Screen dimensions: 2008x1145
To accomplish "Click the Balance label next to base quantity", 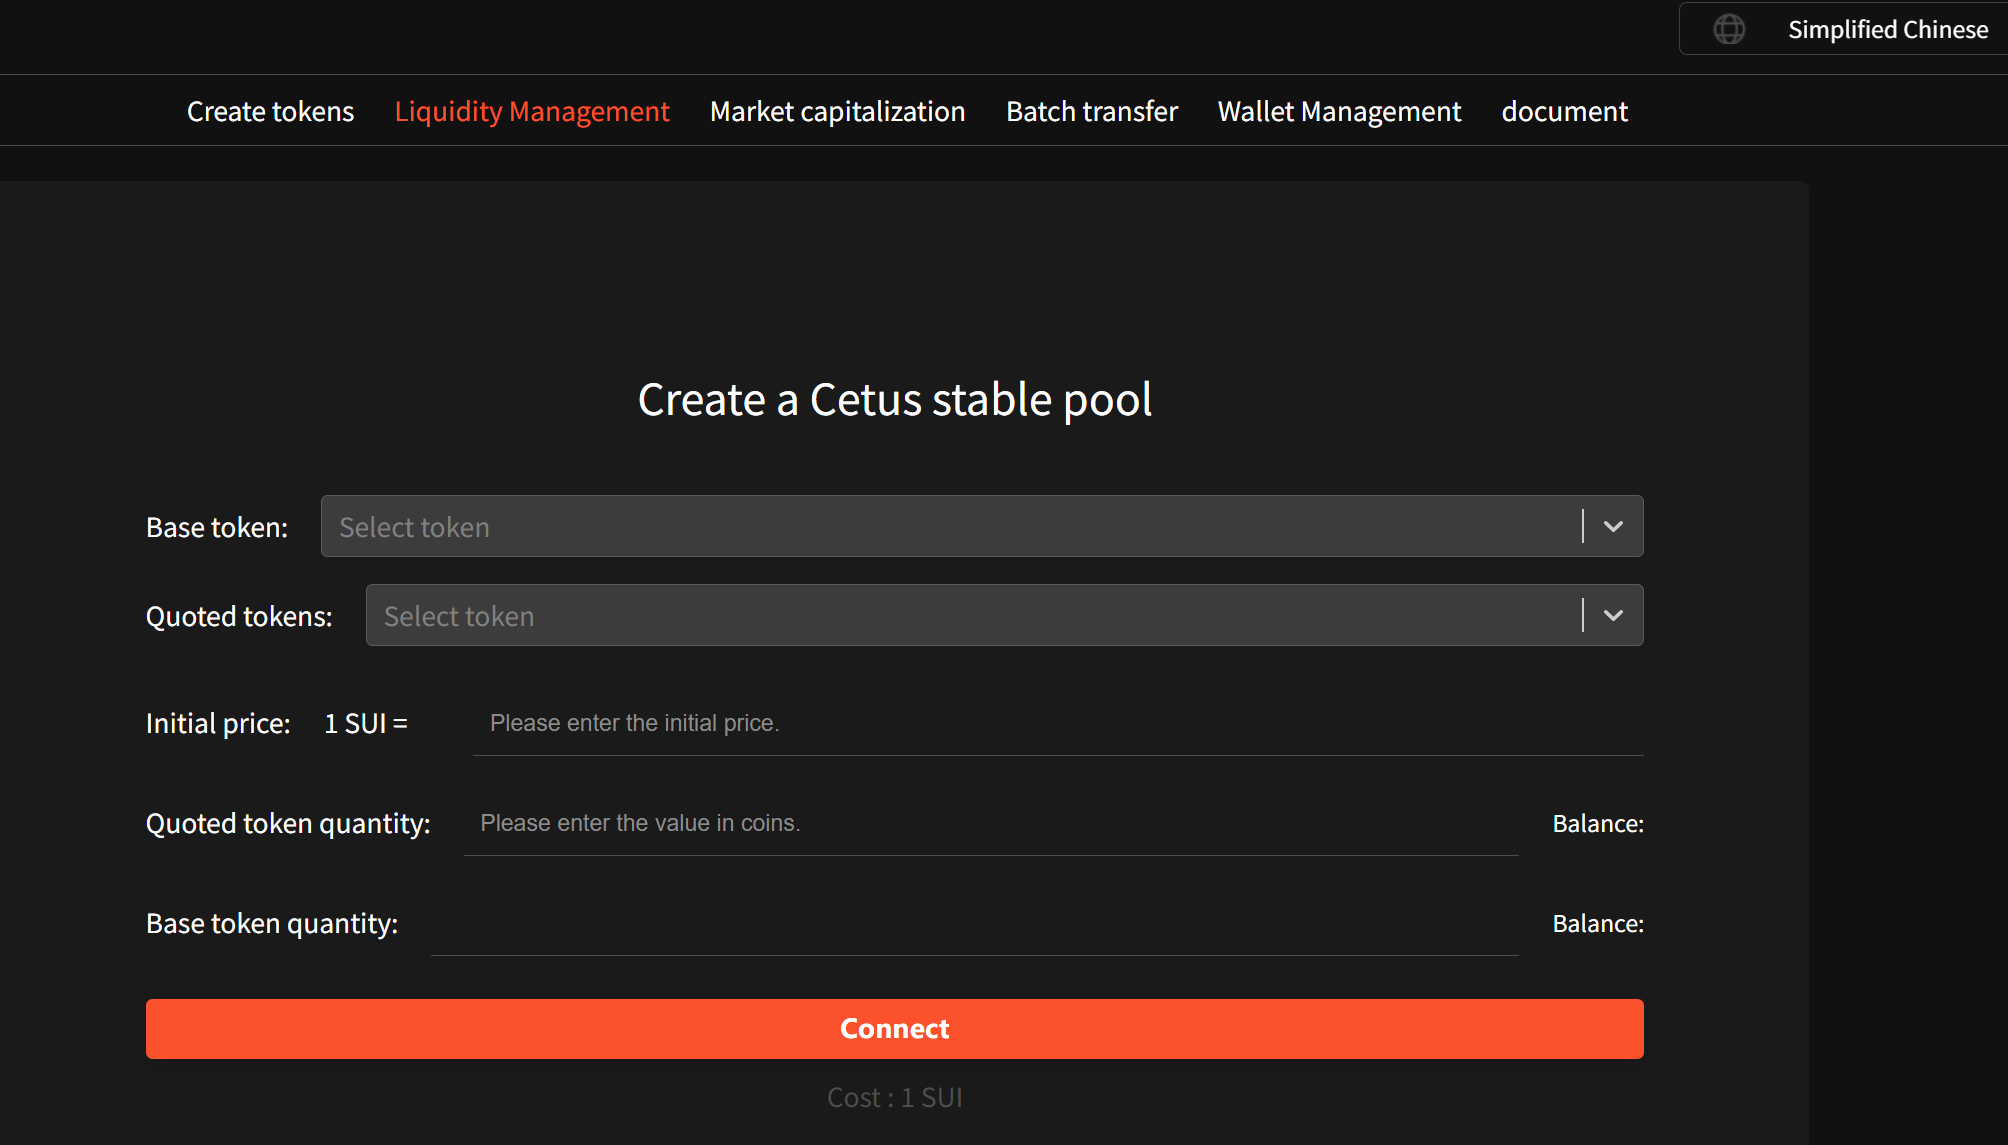I will (x=1597, y=923).
